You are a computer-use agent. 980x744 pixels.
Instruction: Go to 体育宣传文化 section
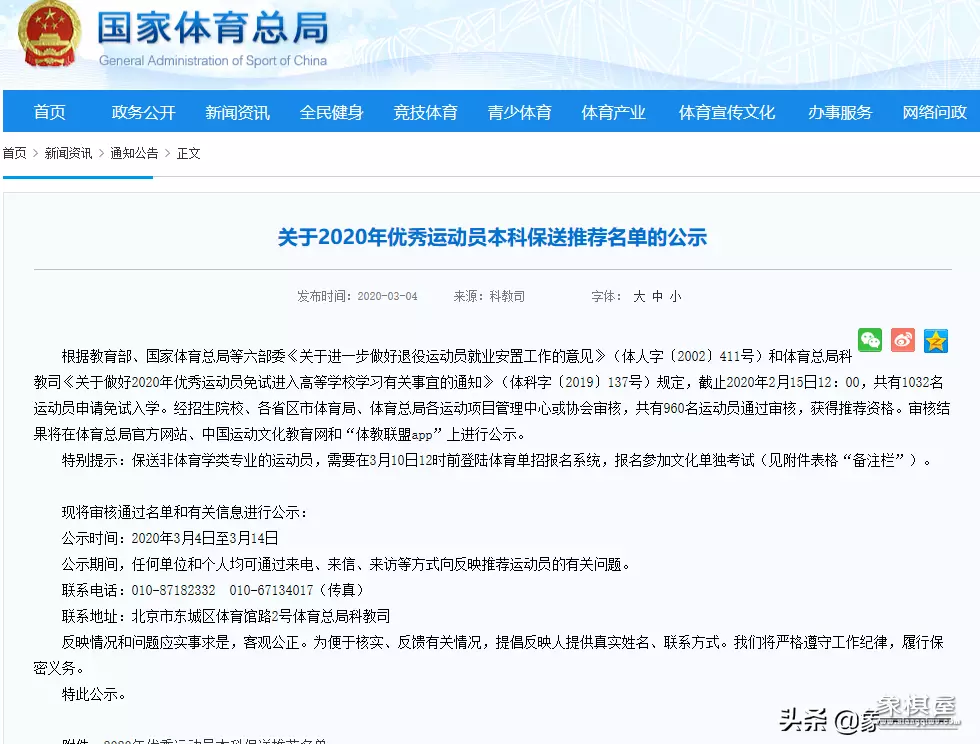726,112
